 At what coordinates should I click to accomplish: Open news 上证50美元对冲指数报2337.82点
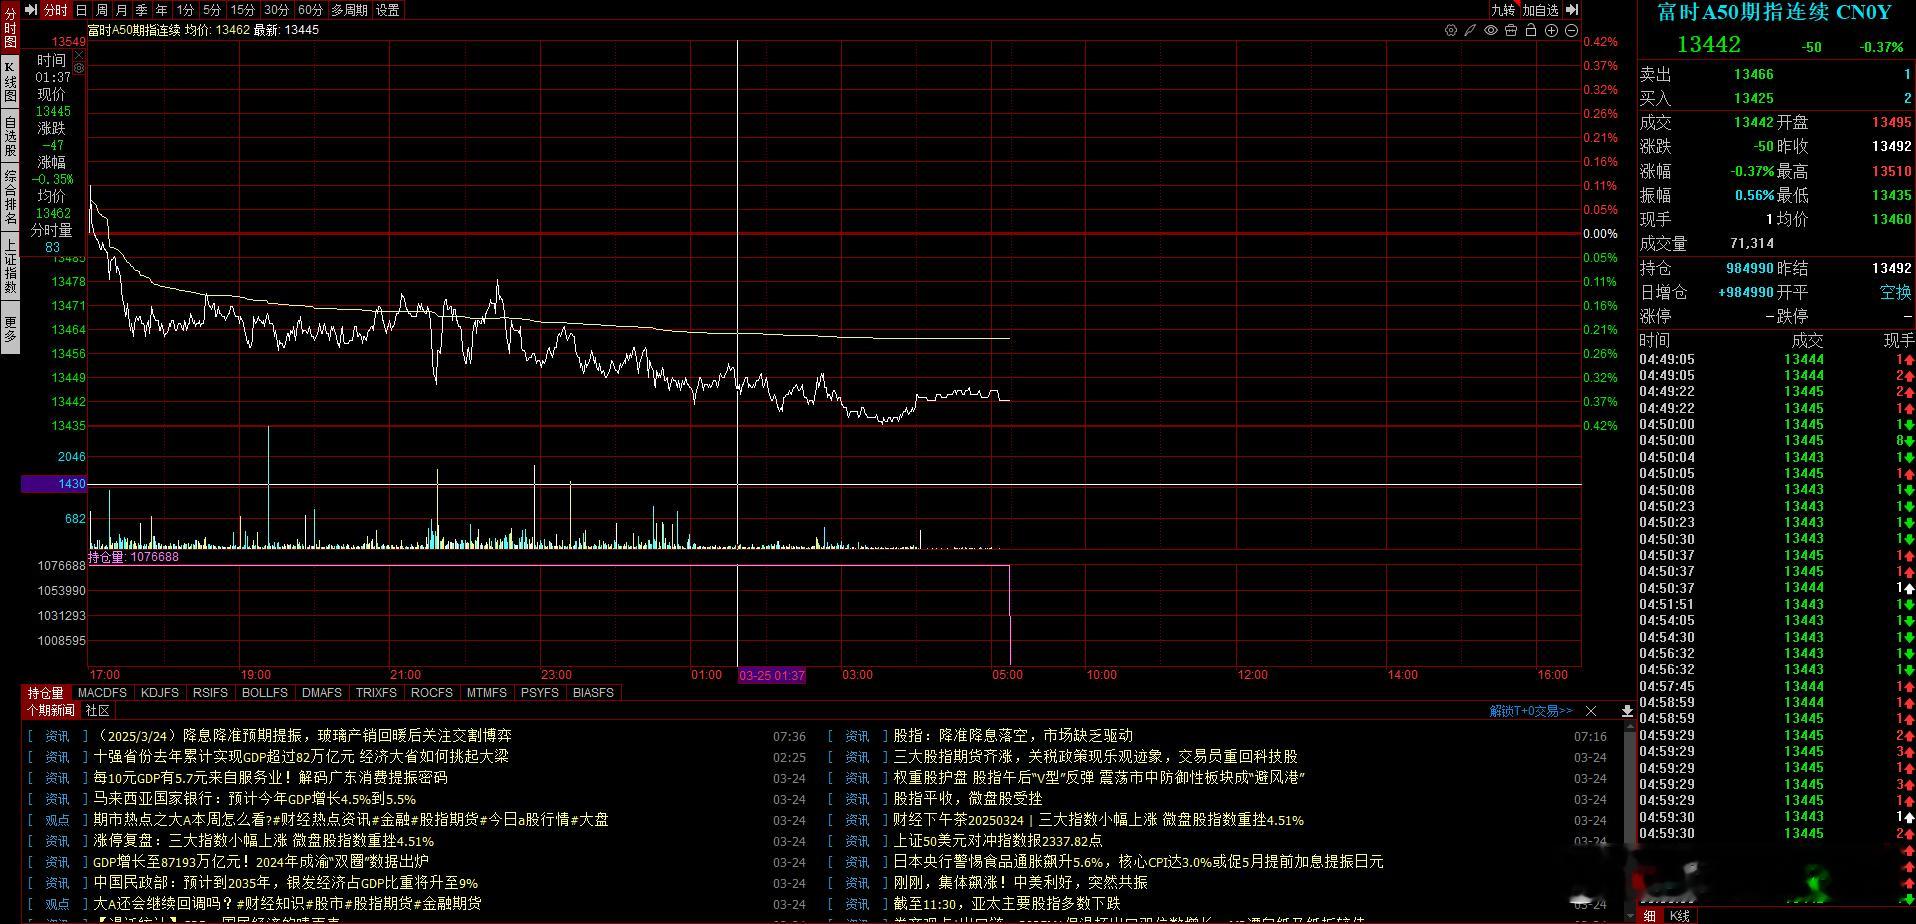(x=998, y=841)
